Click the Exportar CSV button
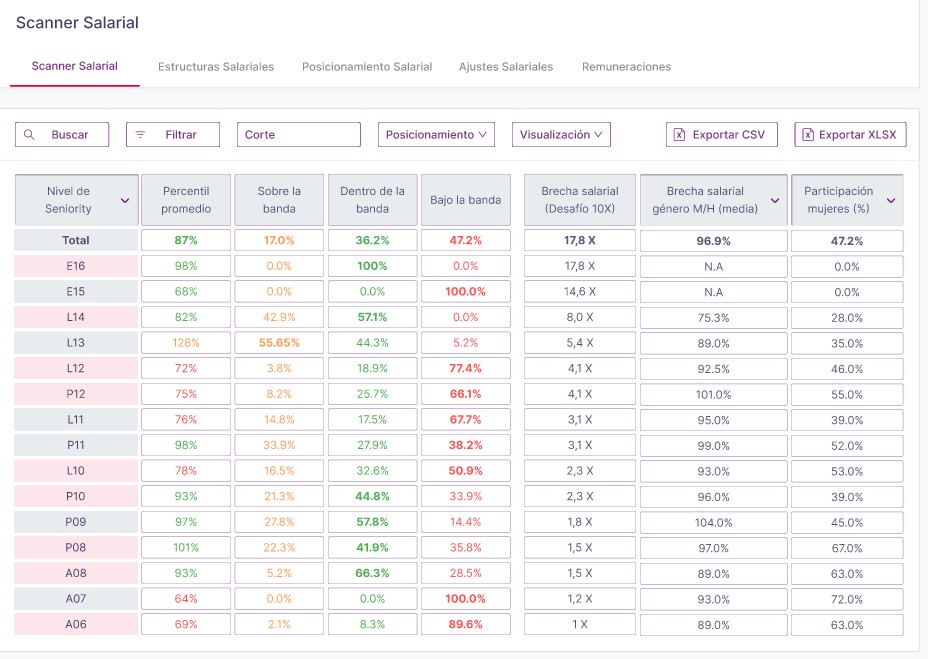928x659 pixels. click(721, 135)
